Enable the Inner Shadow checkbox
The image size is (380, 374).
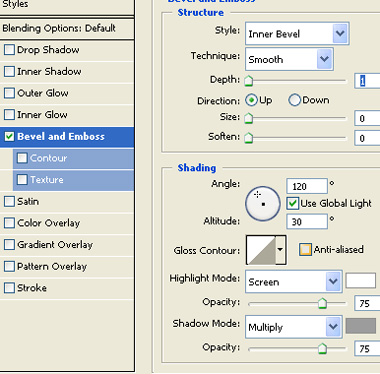click(x=9, y=71)
